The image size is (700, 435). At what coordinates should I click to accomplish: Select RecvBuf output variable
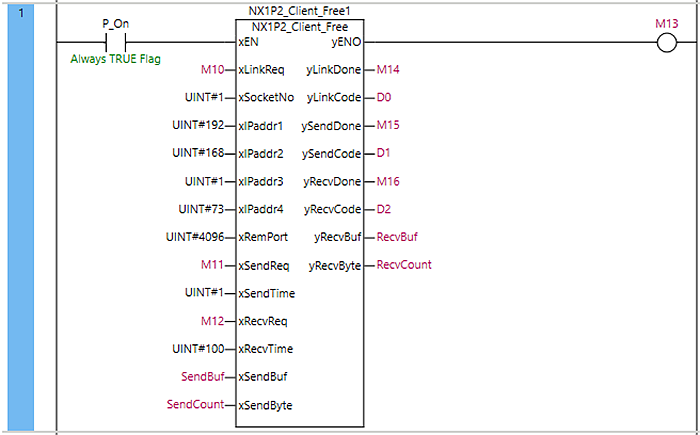click(397, 237)
